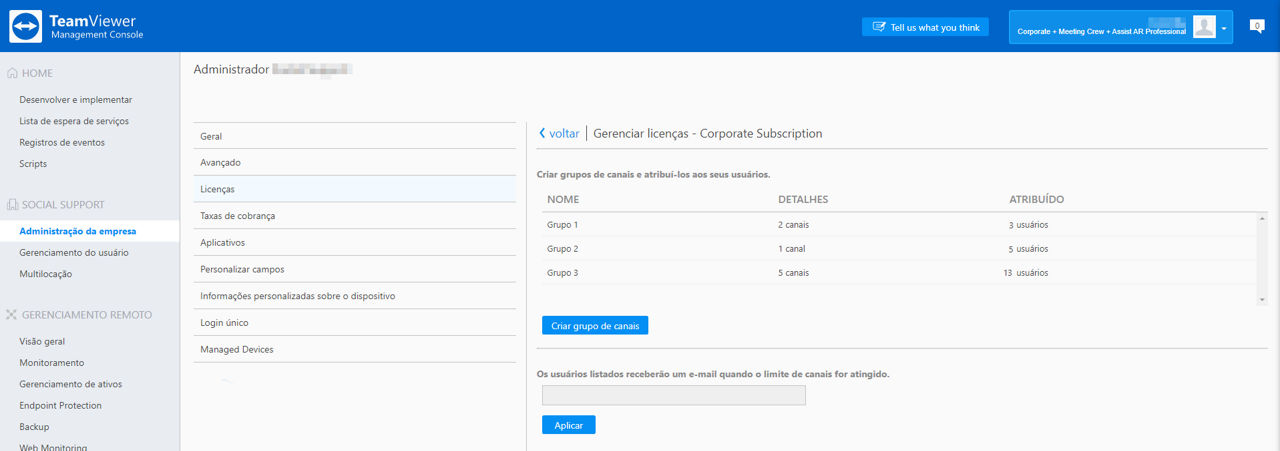The height and width of the screenshot is (451, 1280).
Task: Open the Avançado settings tab
Action: pos(354,162)
